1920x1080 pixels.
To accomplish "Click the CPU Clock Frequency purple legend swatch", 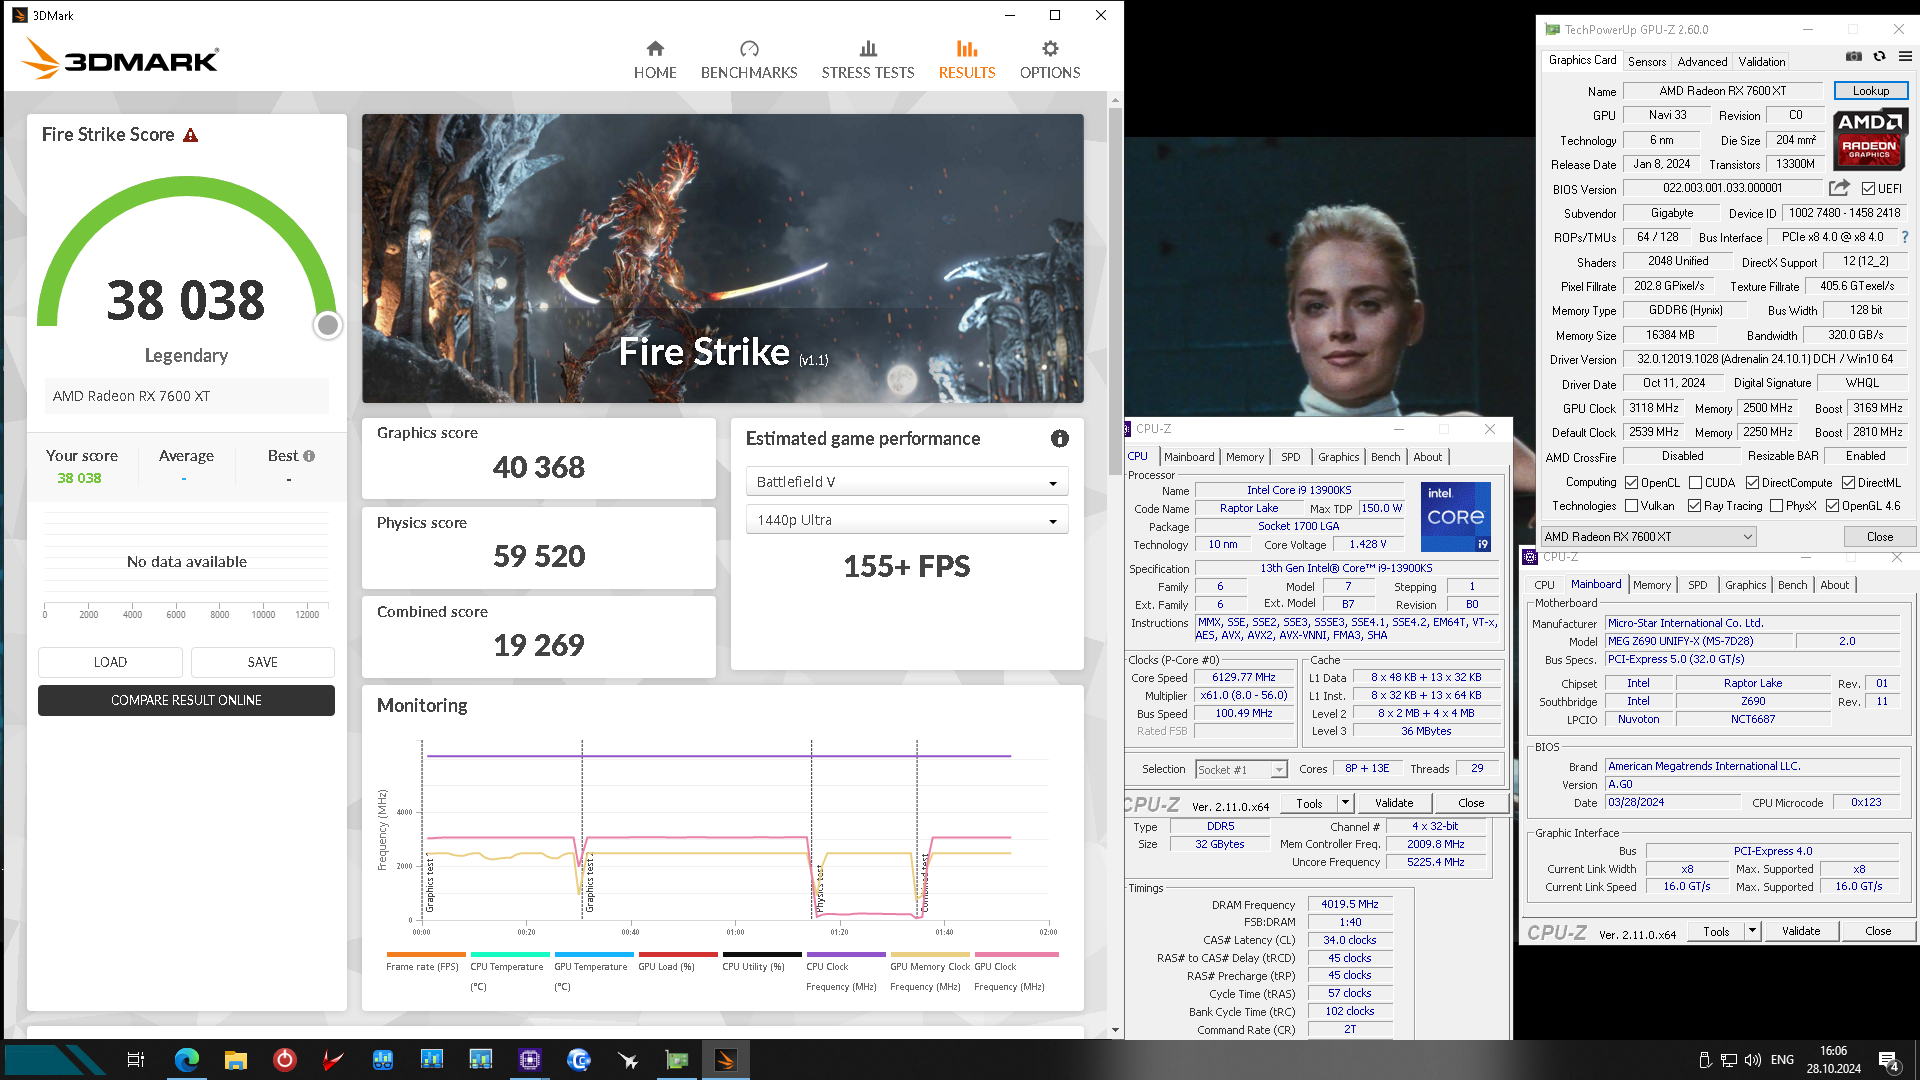I will [x=846, y=955].
